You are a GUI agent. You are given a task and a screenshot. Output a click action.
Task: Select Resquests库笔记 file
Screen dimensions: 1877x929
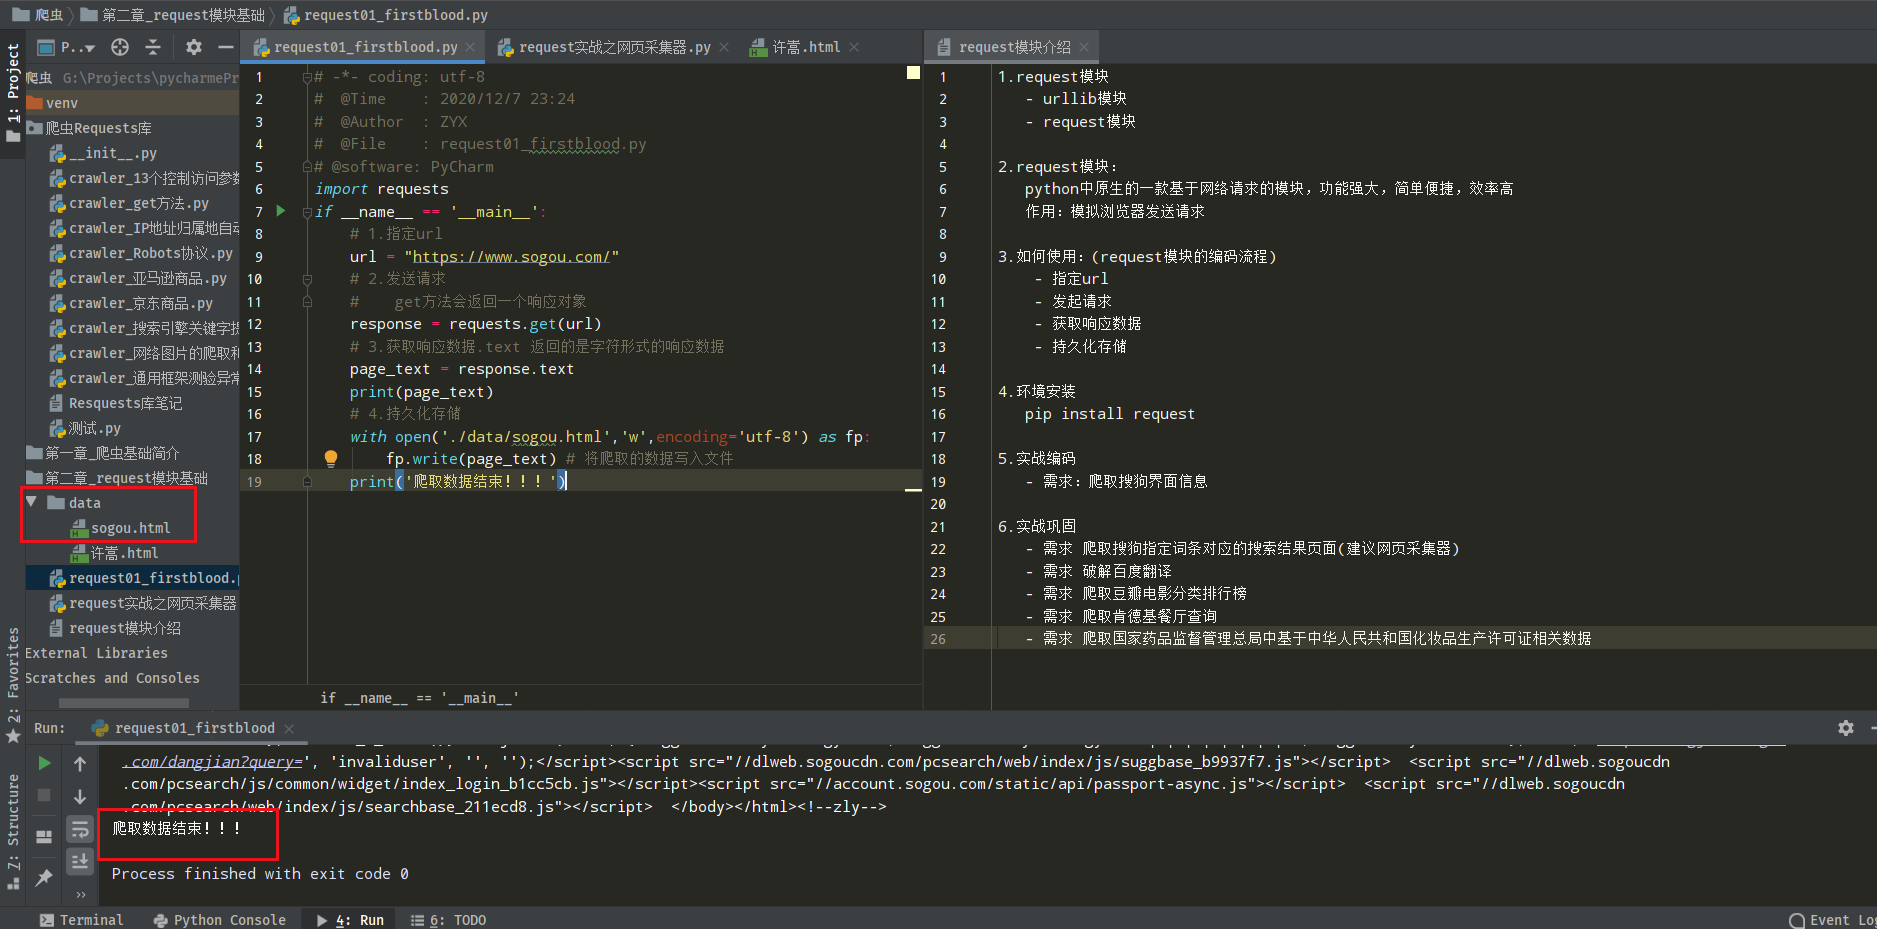tap(115, 403)
